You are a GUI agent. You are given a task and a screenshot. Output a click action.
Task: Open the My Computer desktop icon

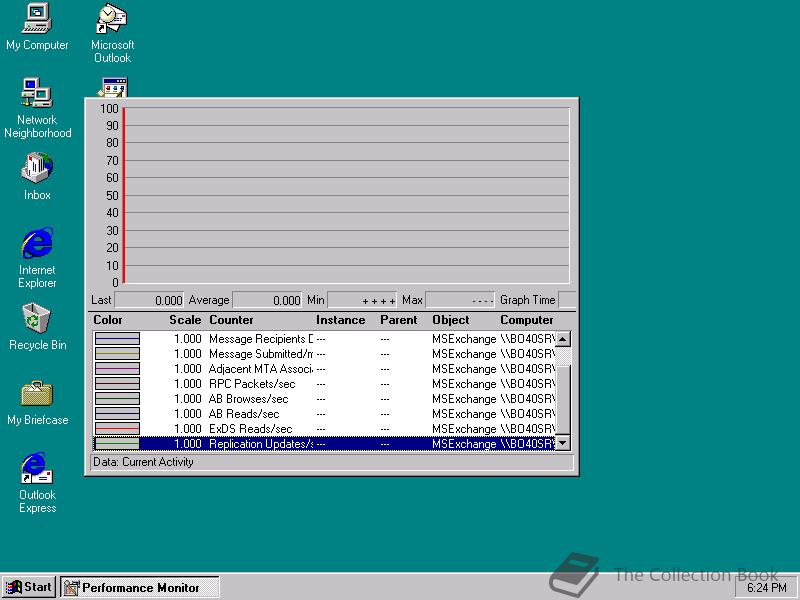(x=37, y=27)
